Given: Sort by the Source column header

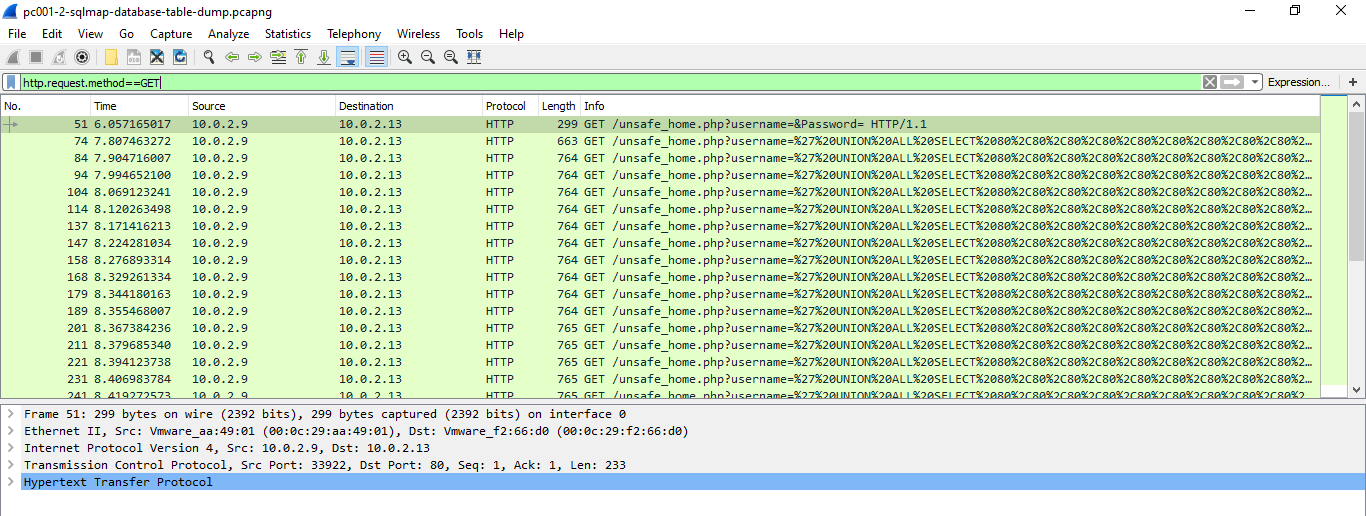Looking at the screenshot, I should point(262,106).
